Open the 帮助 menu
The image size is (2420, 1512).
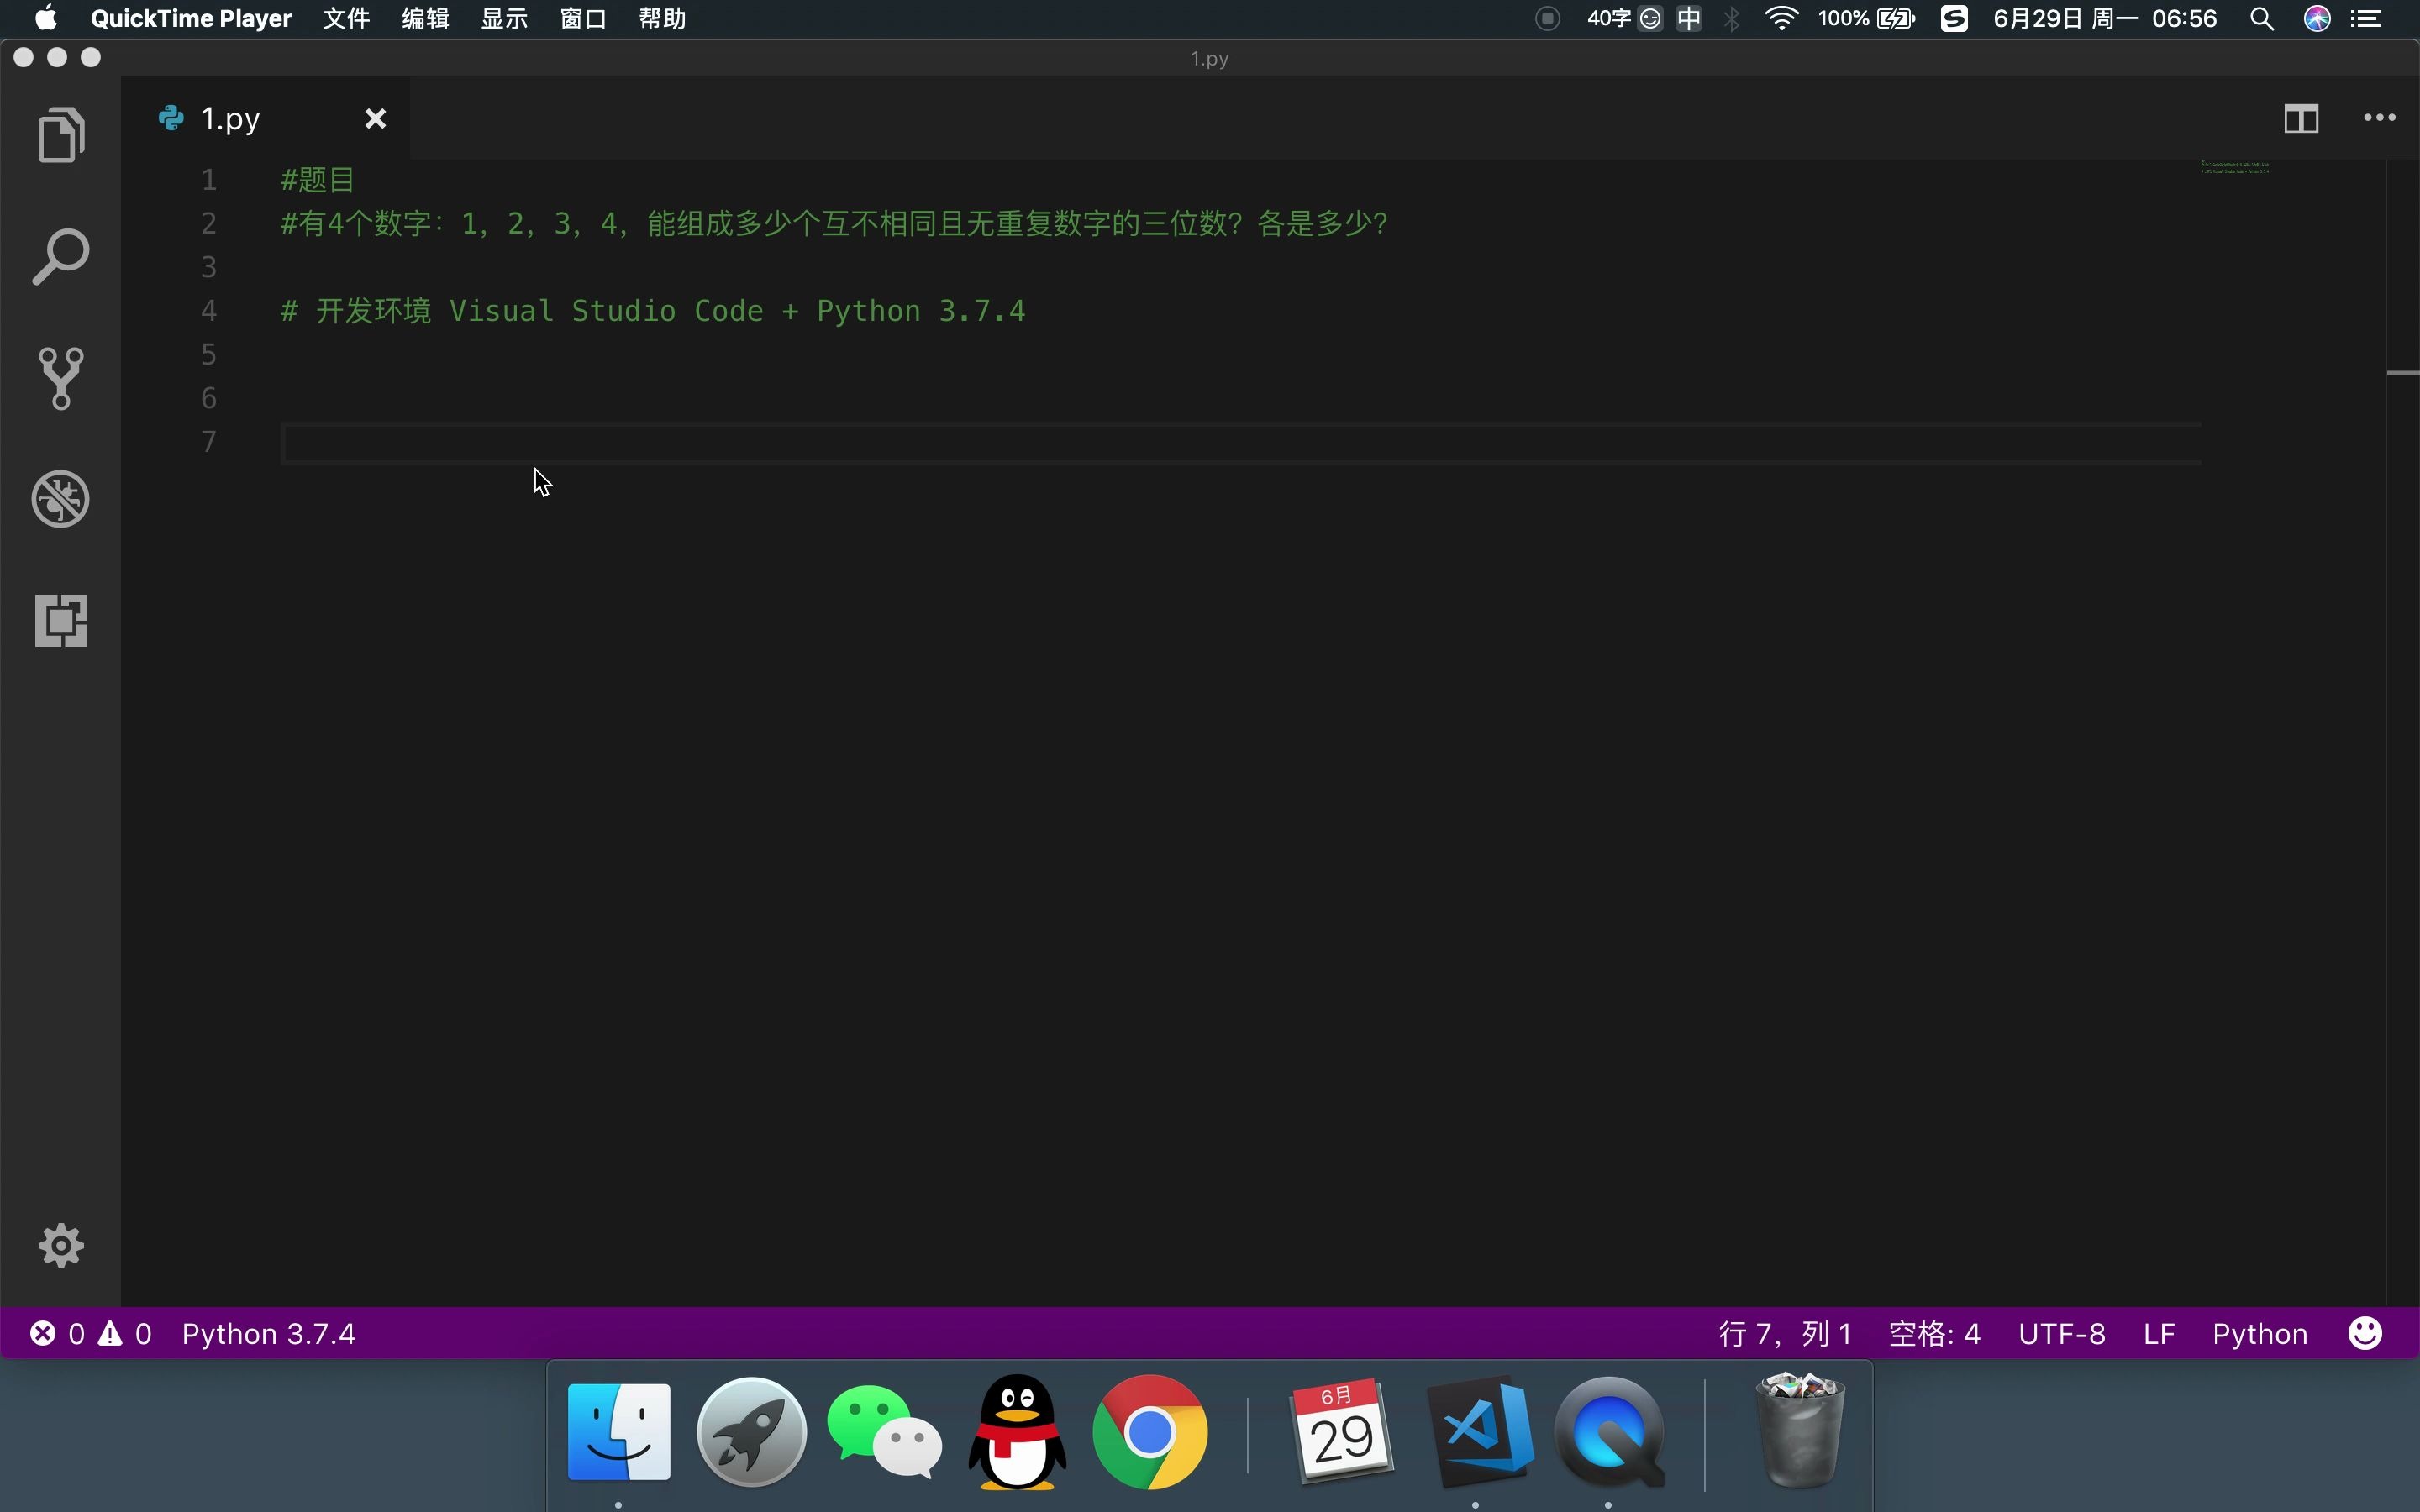(661, 18)
